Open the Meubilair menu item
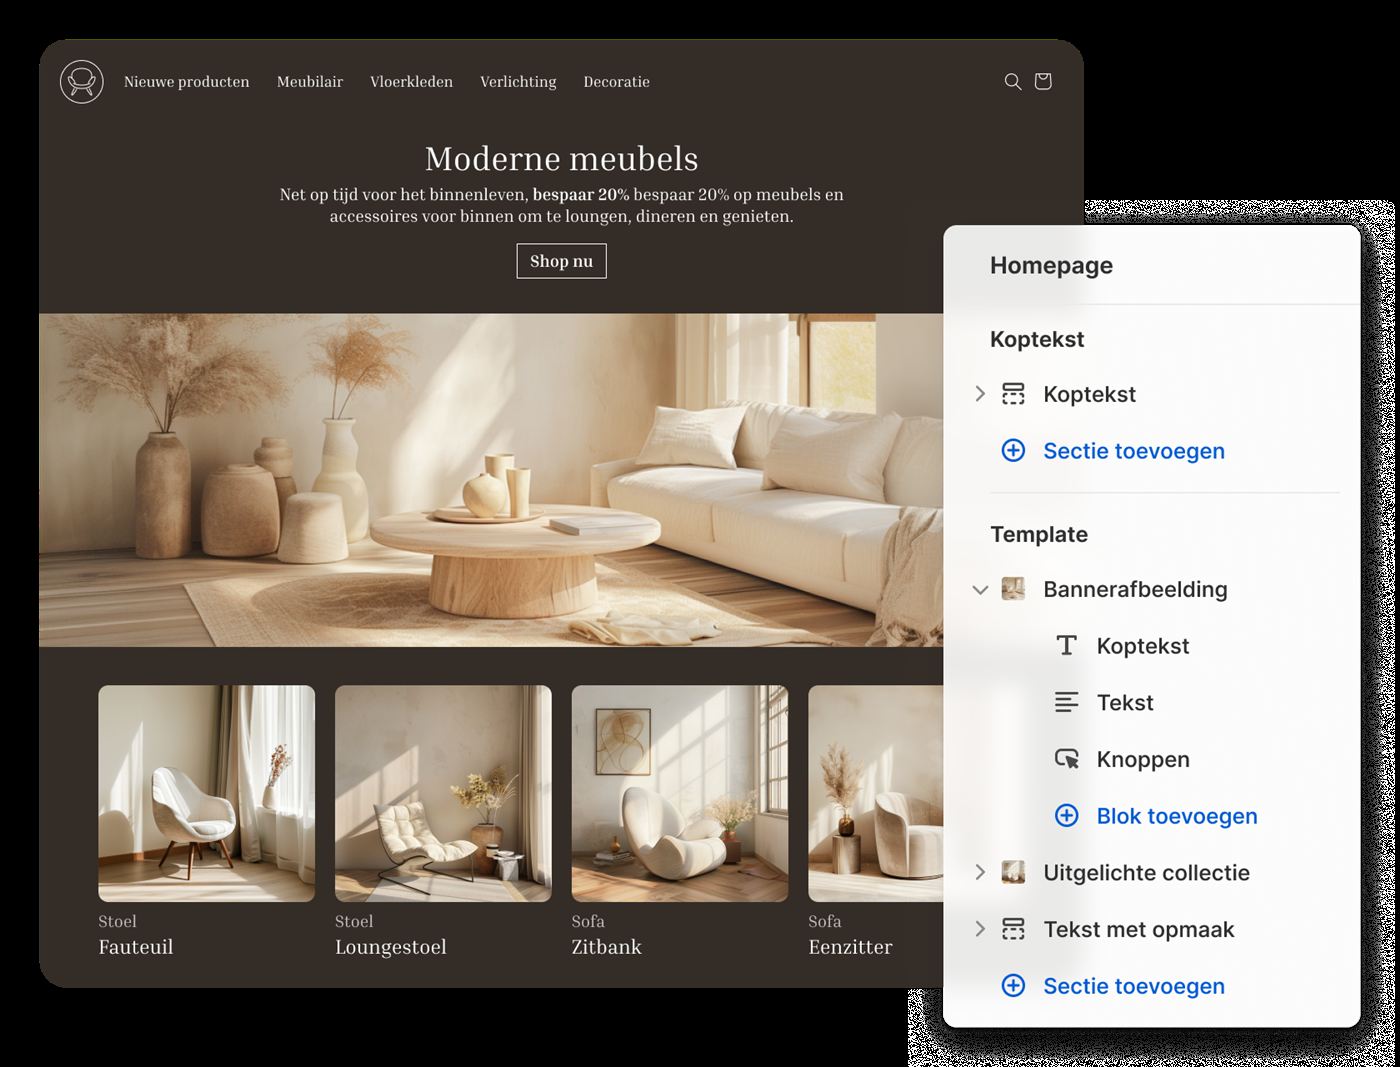Viewport: 1400px width, 1067px height. pos(310,82)
